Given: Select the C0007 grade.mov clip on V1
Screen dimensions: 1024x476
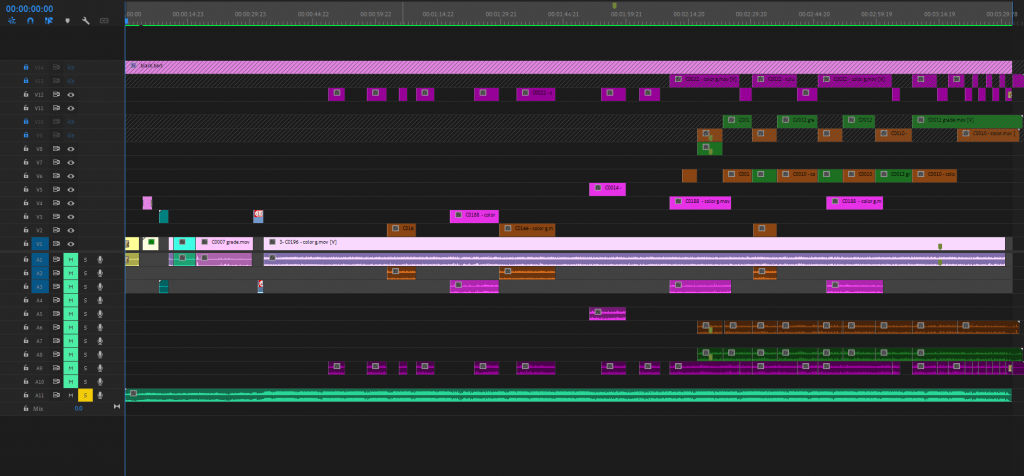Looking at the screenshot, I should (x=224, y=243).
